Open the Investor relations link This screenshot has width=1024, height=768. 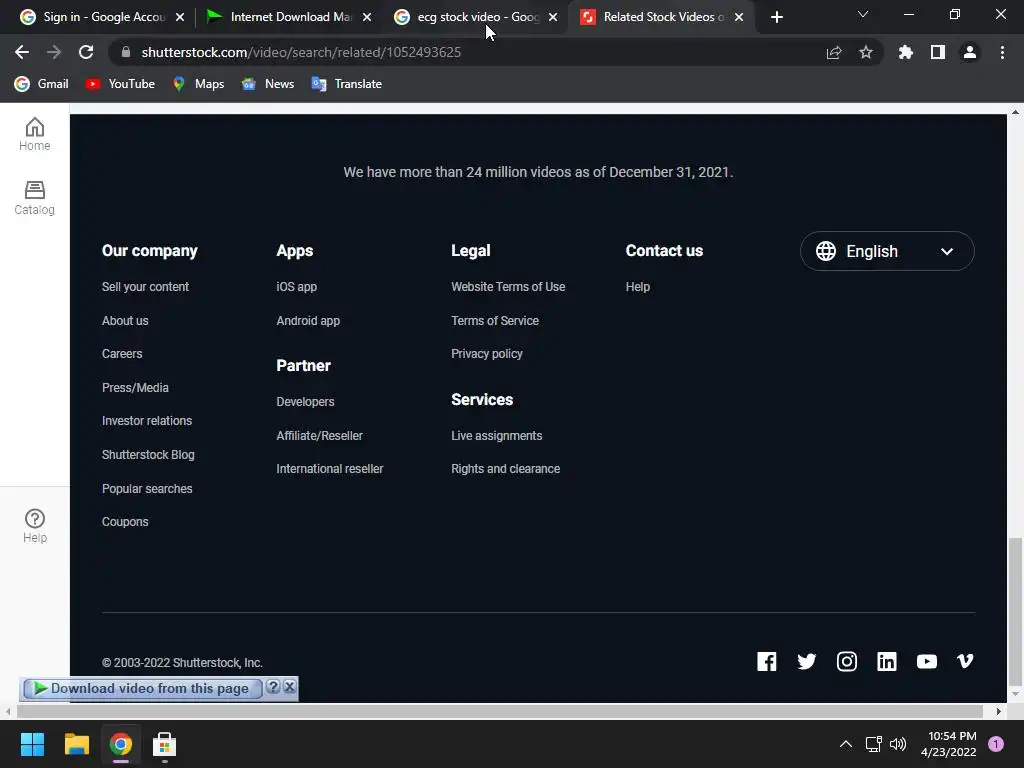147,421
